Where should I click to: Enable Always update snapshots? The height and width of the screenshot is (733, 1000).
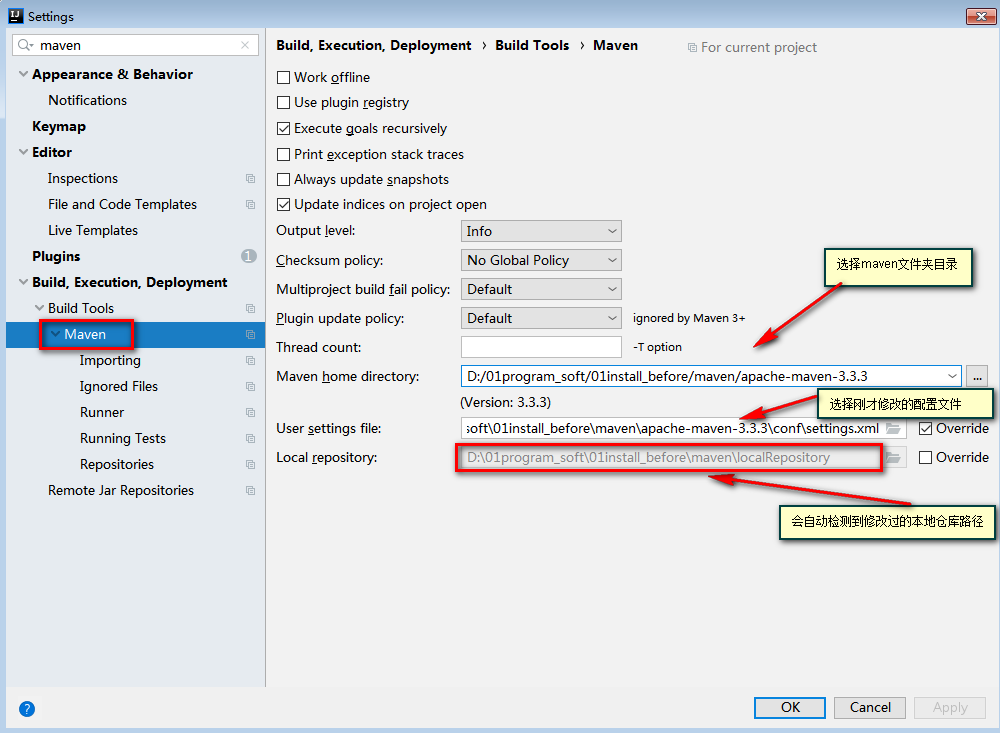(284, 180)
